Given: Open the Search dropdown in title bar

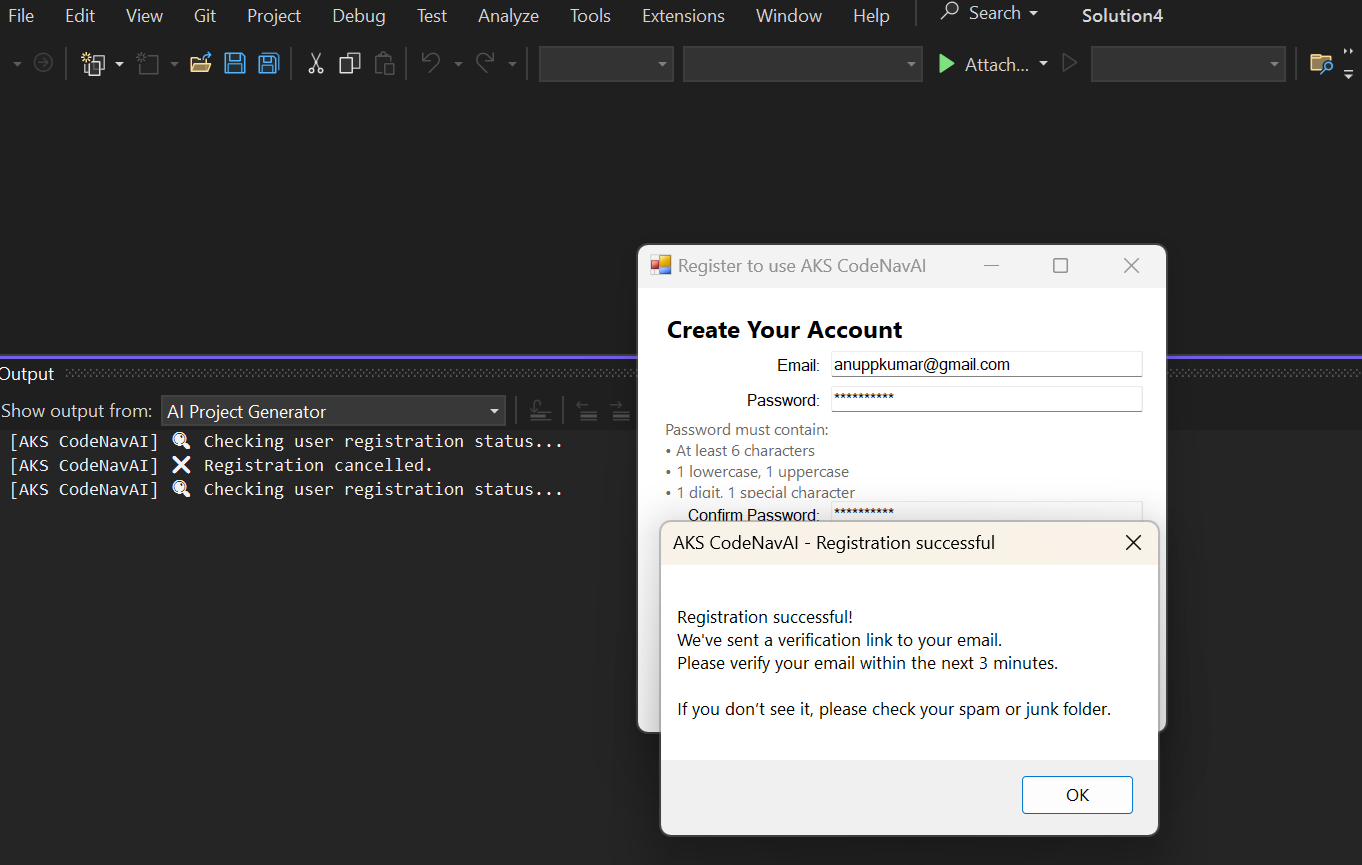Looking at the screenshot, I should (x=990, y=13).
